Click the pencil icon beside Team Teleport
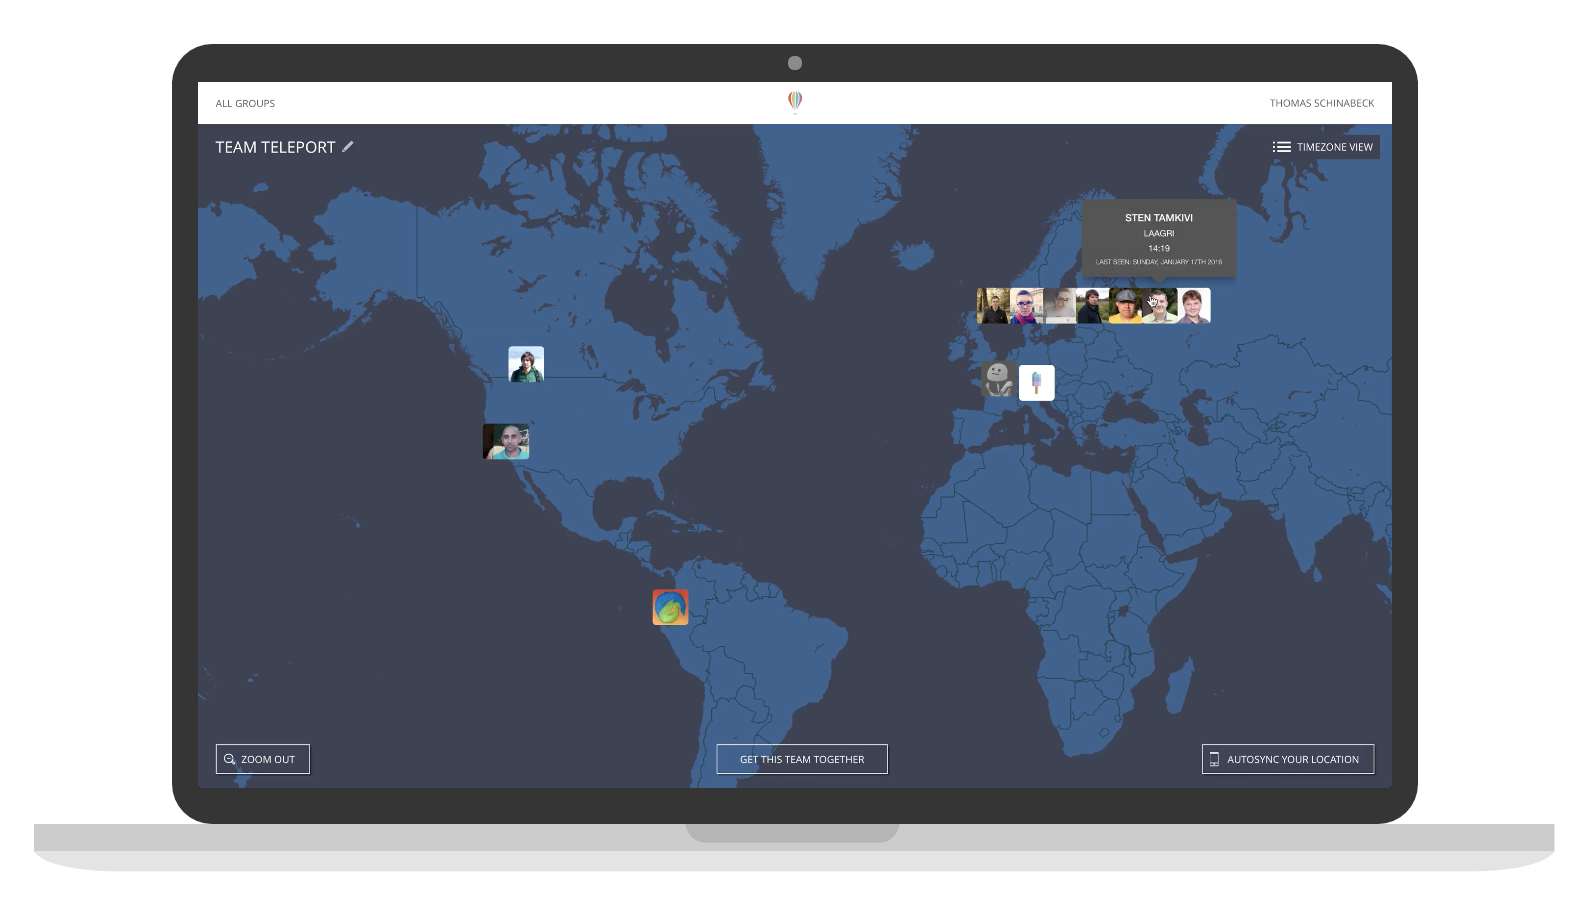1574x904 pixels. pyautogui.click(x=348, y=147)
